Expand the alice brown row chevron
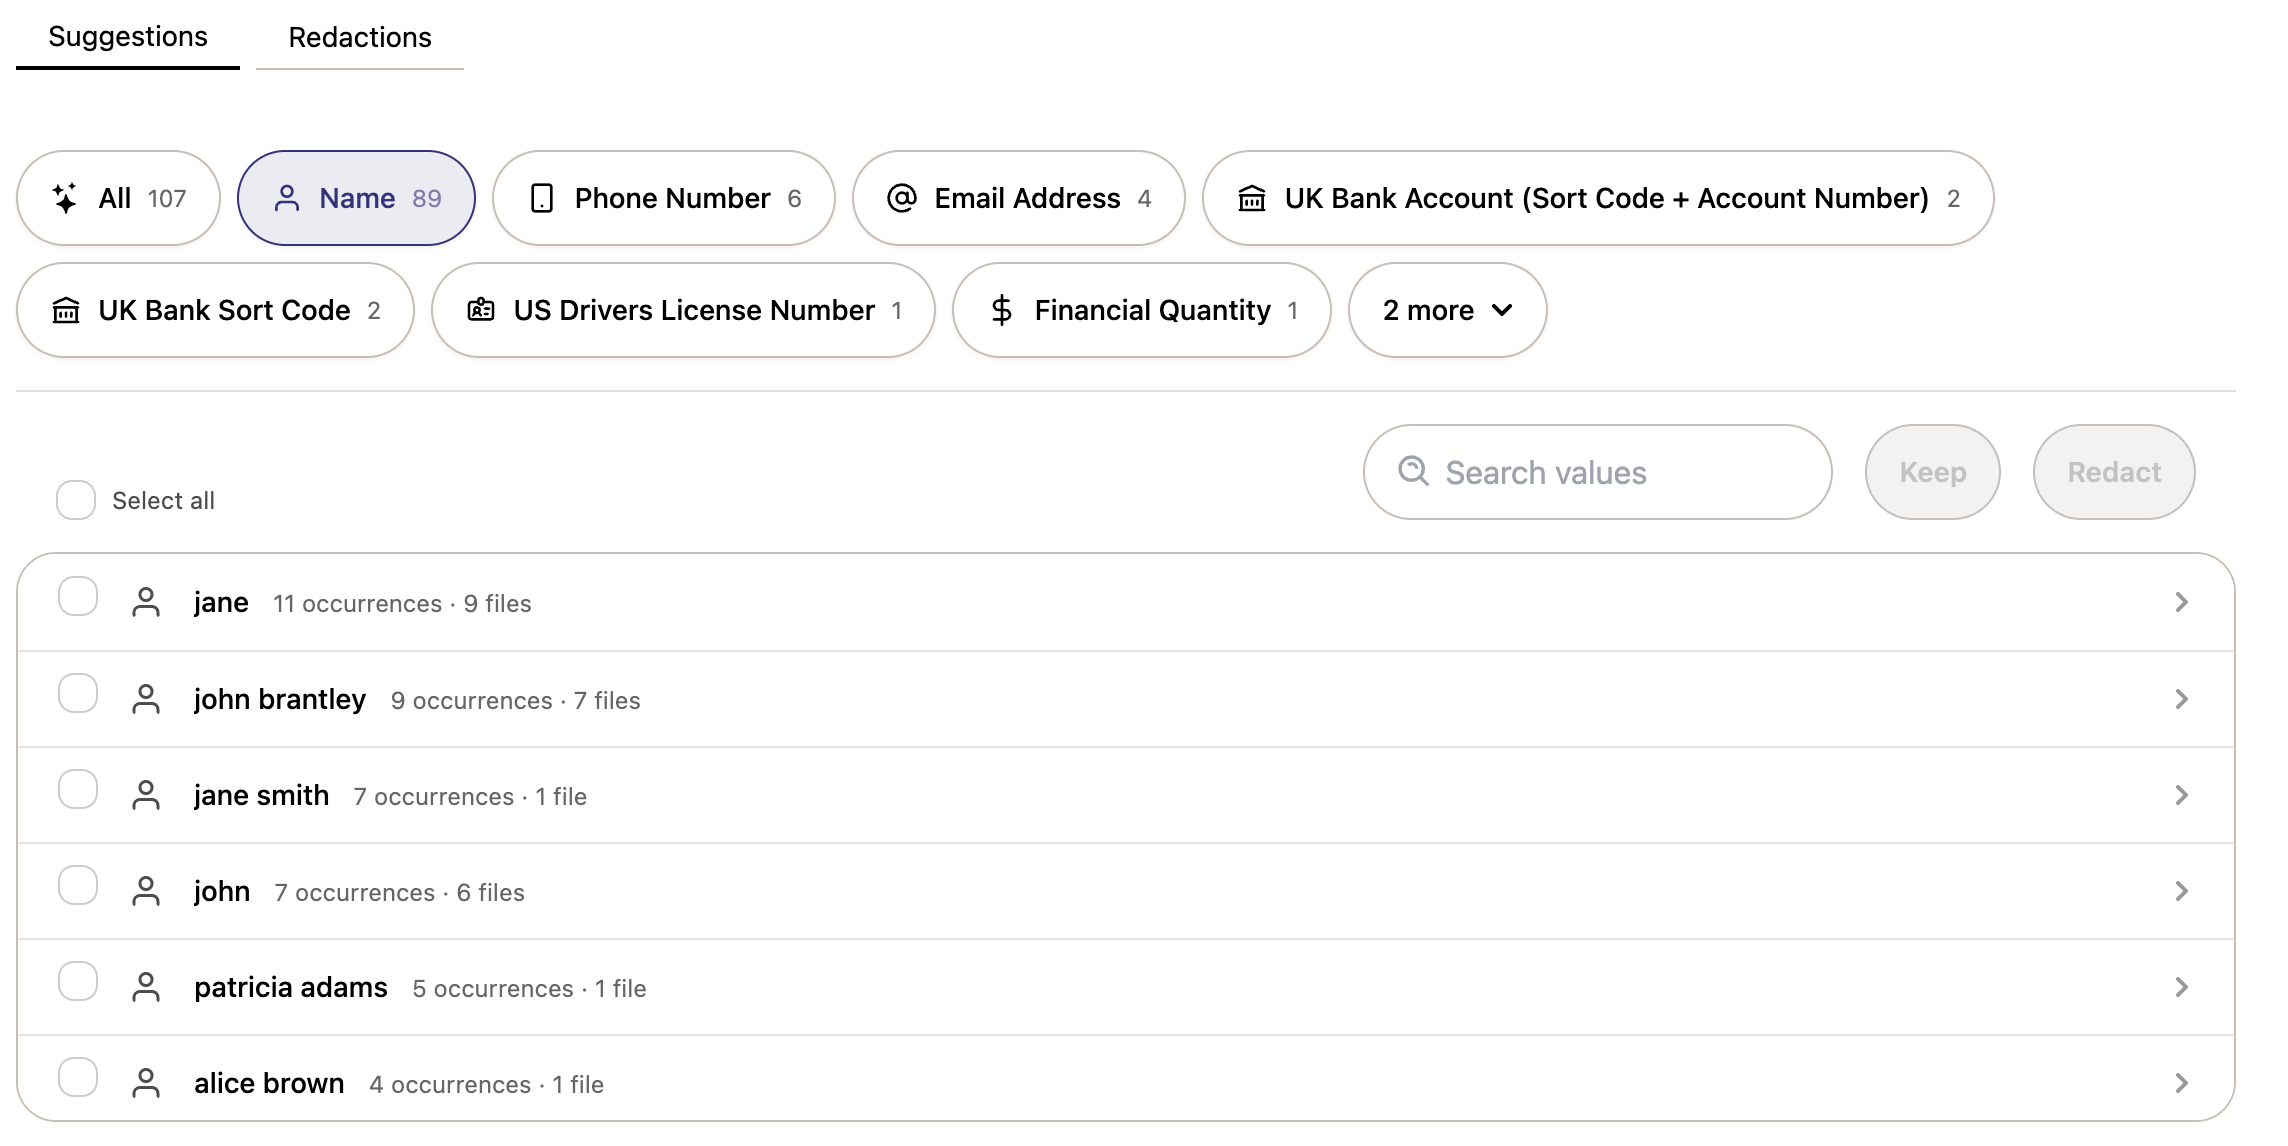 [2182, 1083]
